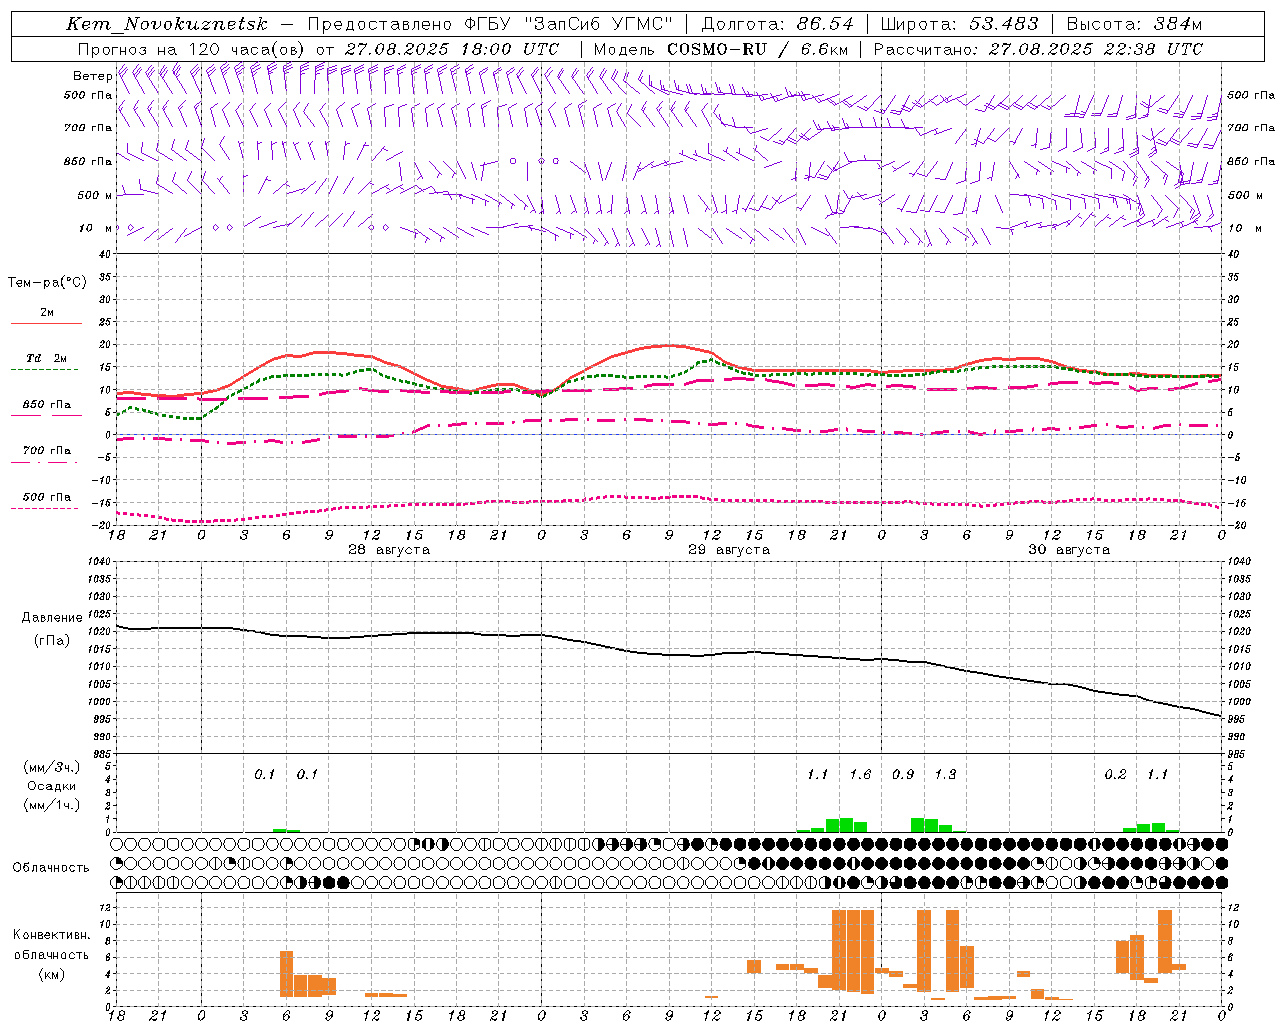The image size is (1280, 1024).
Task: Click the 29 августа date label
Action: pyautogui.click(x=729, y=550)
